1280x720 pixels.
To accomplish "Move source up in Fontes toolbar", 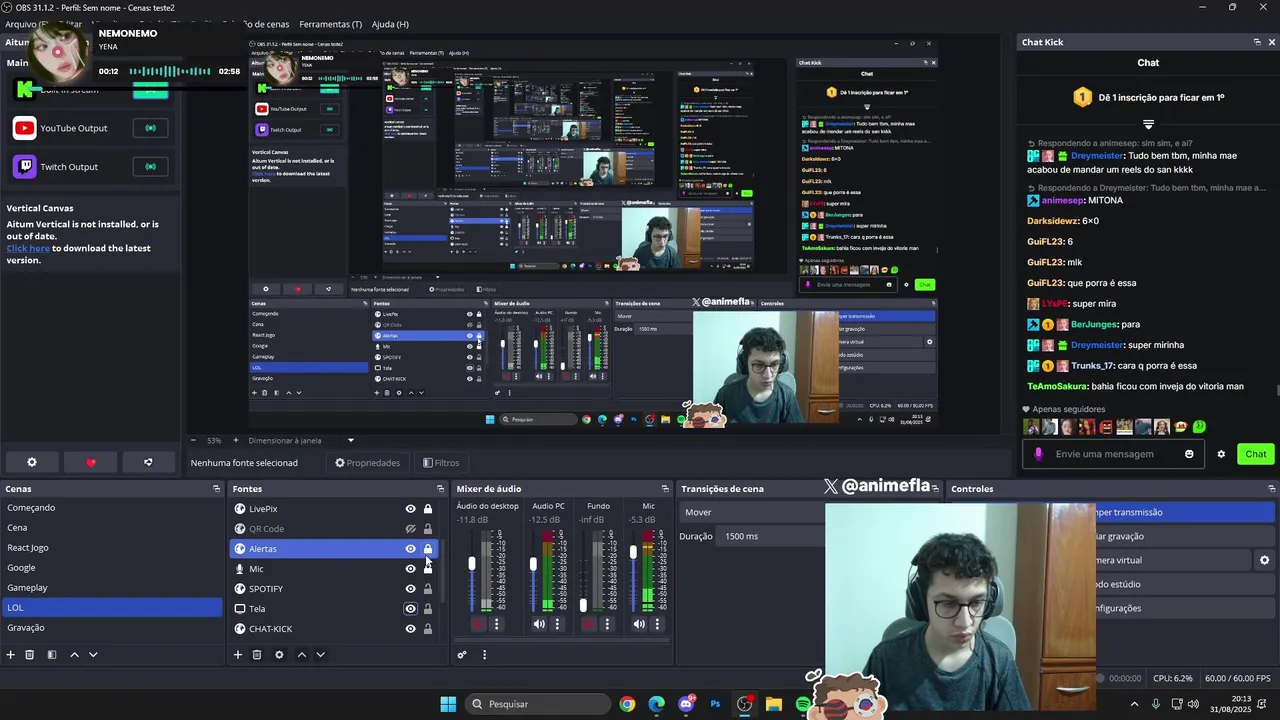I will pos(301,655).
